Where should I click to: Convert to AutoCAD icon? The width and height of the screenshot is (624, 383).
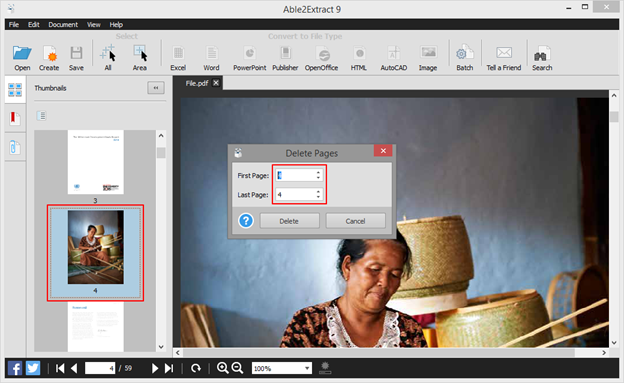coord(394,53)
